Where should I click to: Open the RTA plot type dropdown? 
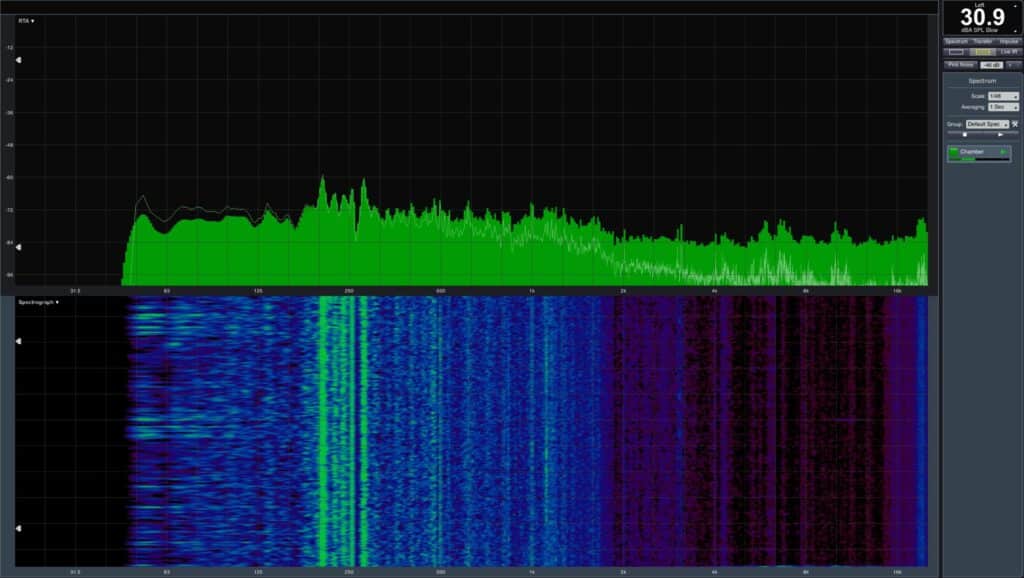coord(26,21)
